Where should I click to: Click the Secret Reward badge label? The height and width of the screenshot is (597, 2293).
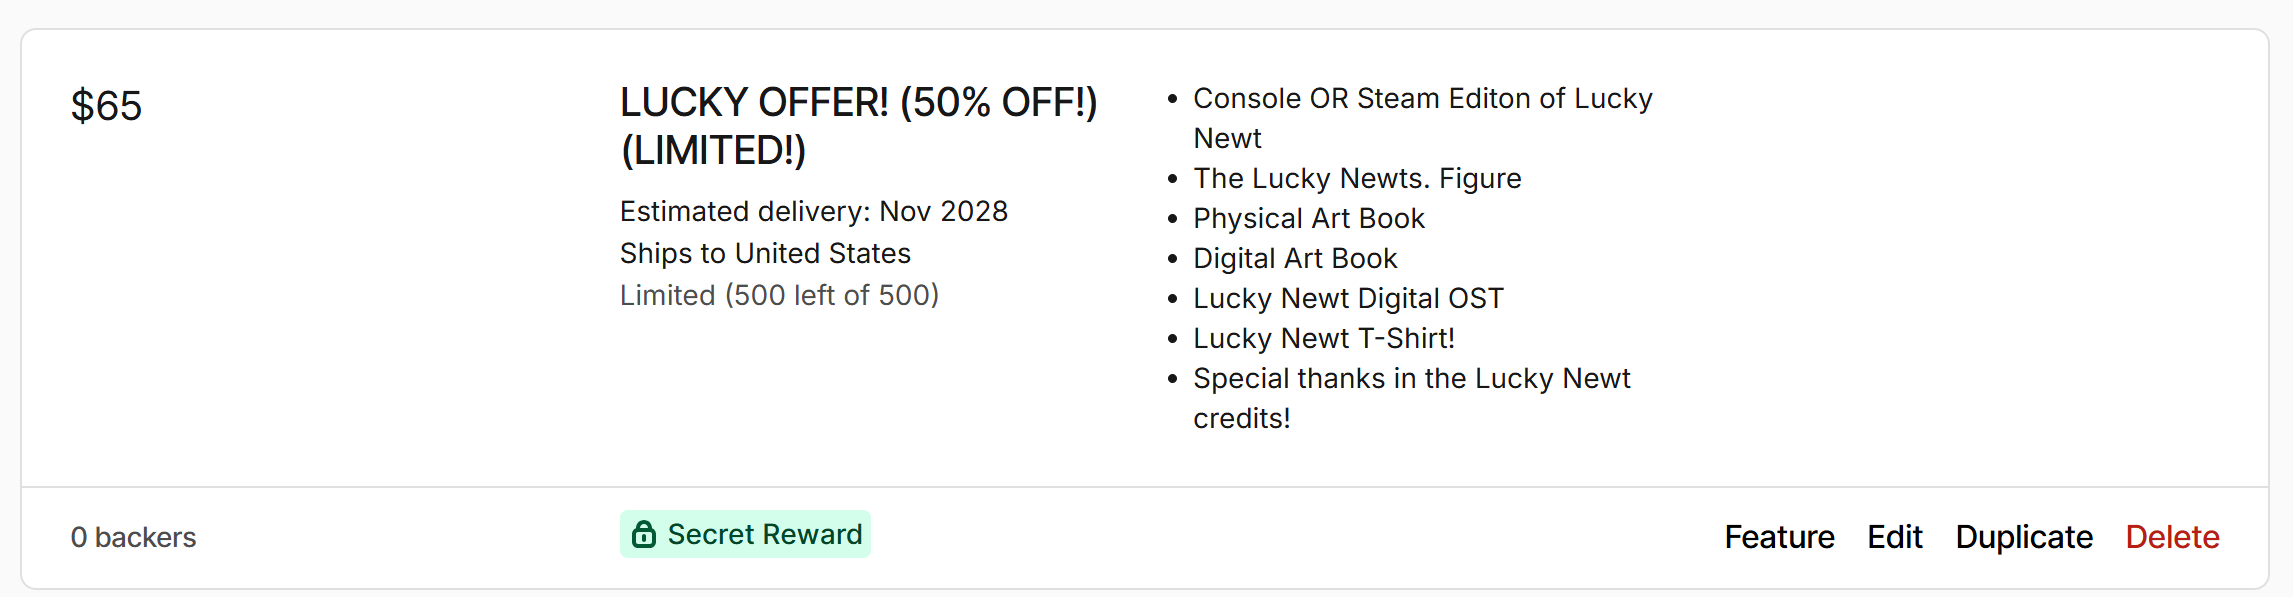pyautogui.click(x=764, y=535)
